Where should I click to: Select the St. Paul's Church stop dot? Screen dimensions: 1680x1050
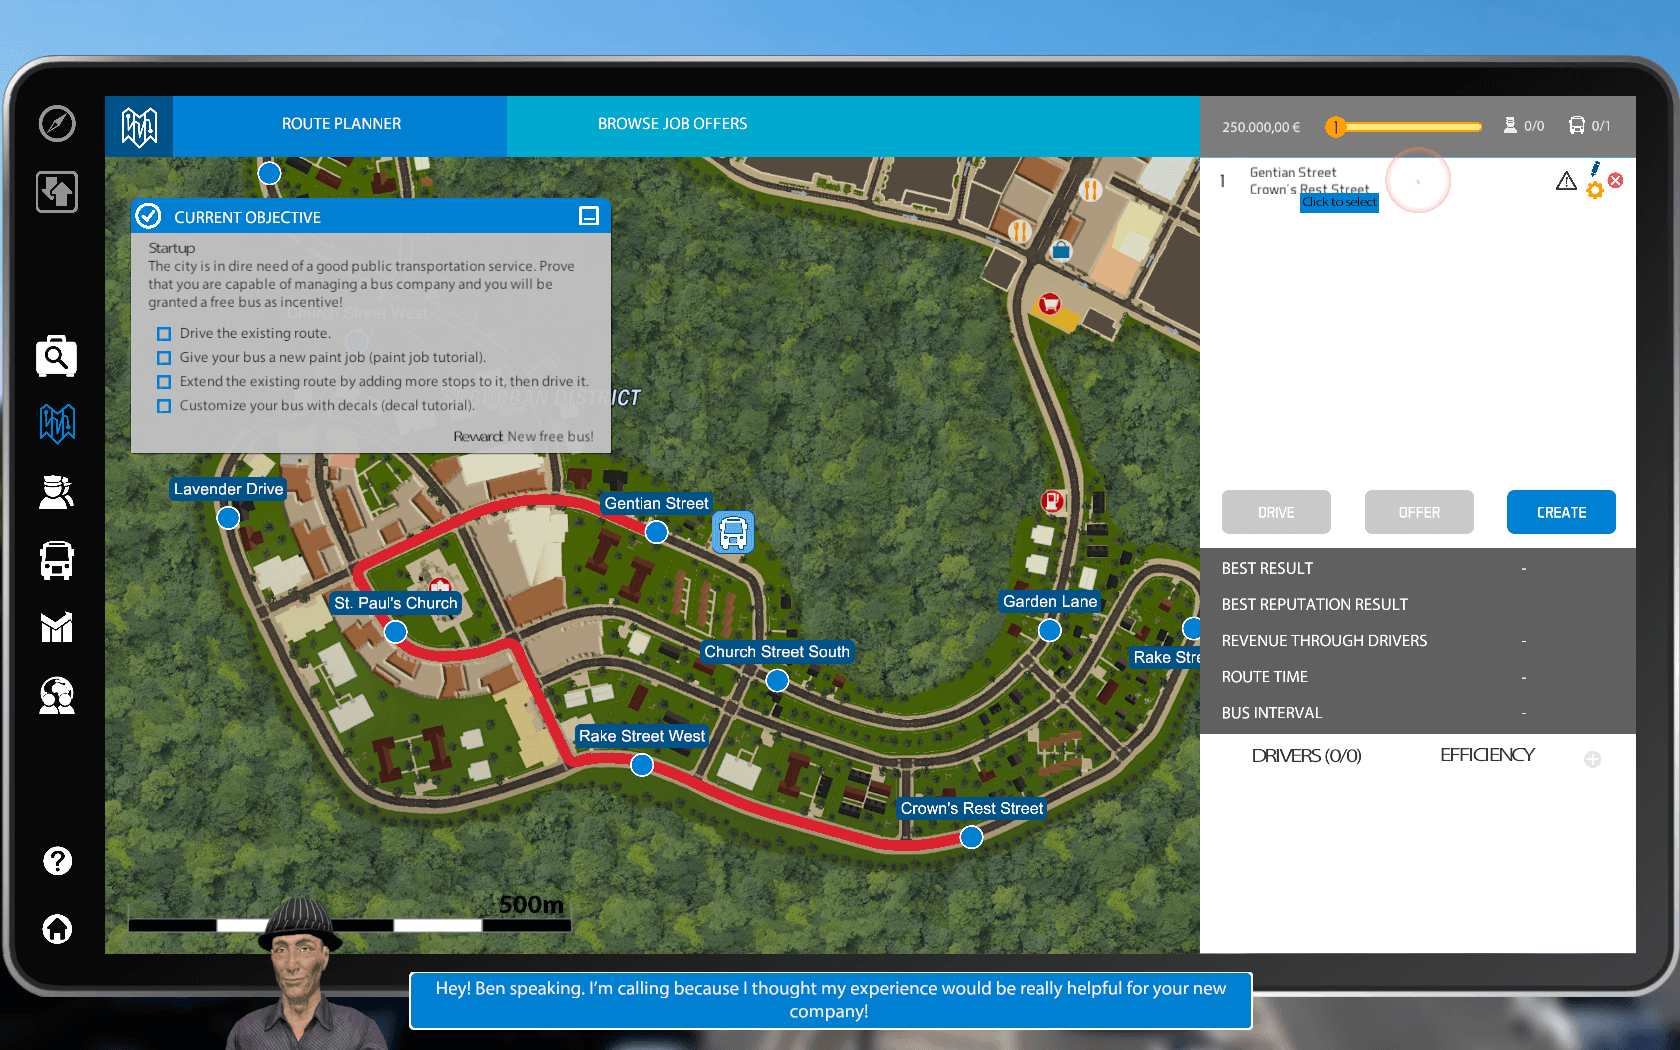(x=395, y=632)
